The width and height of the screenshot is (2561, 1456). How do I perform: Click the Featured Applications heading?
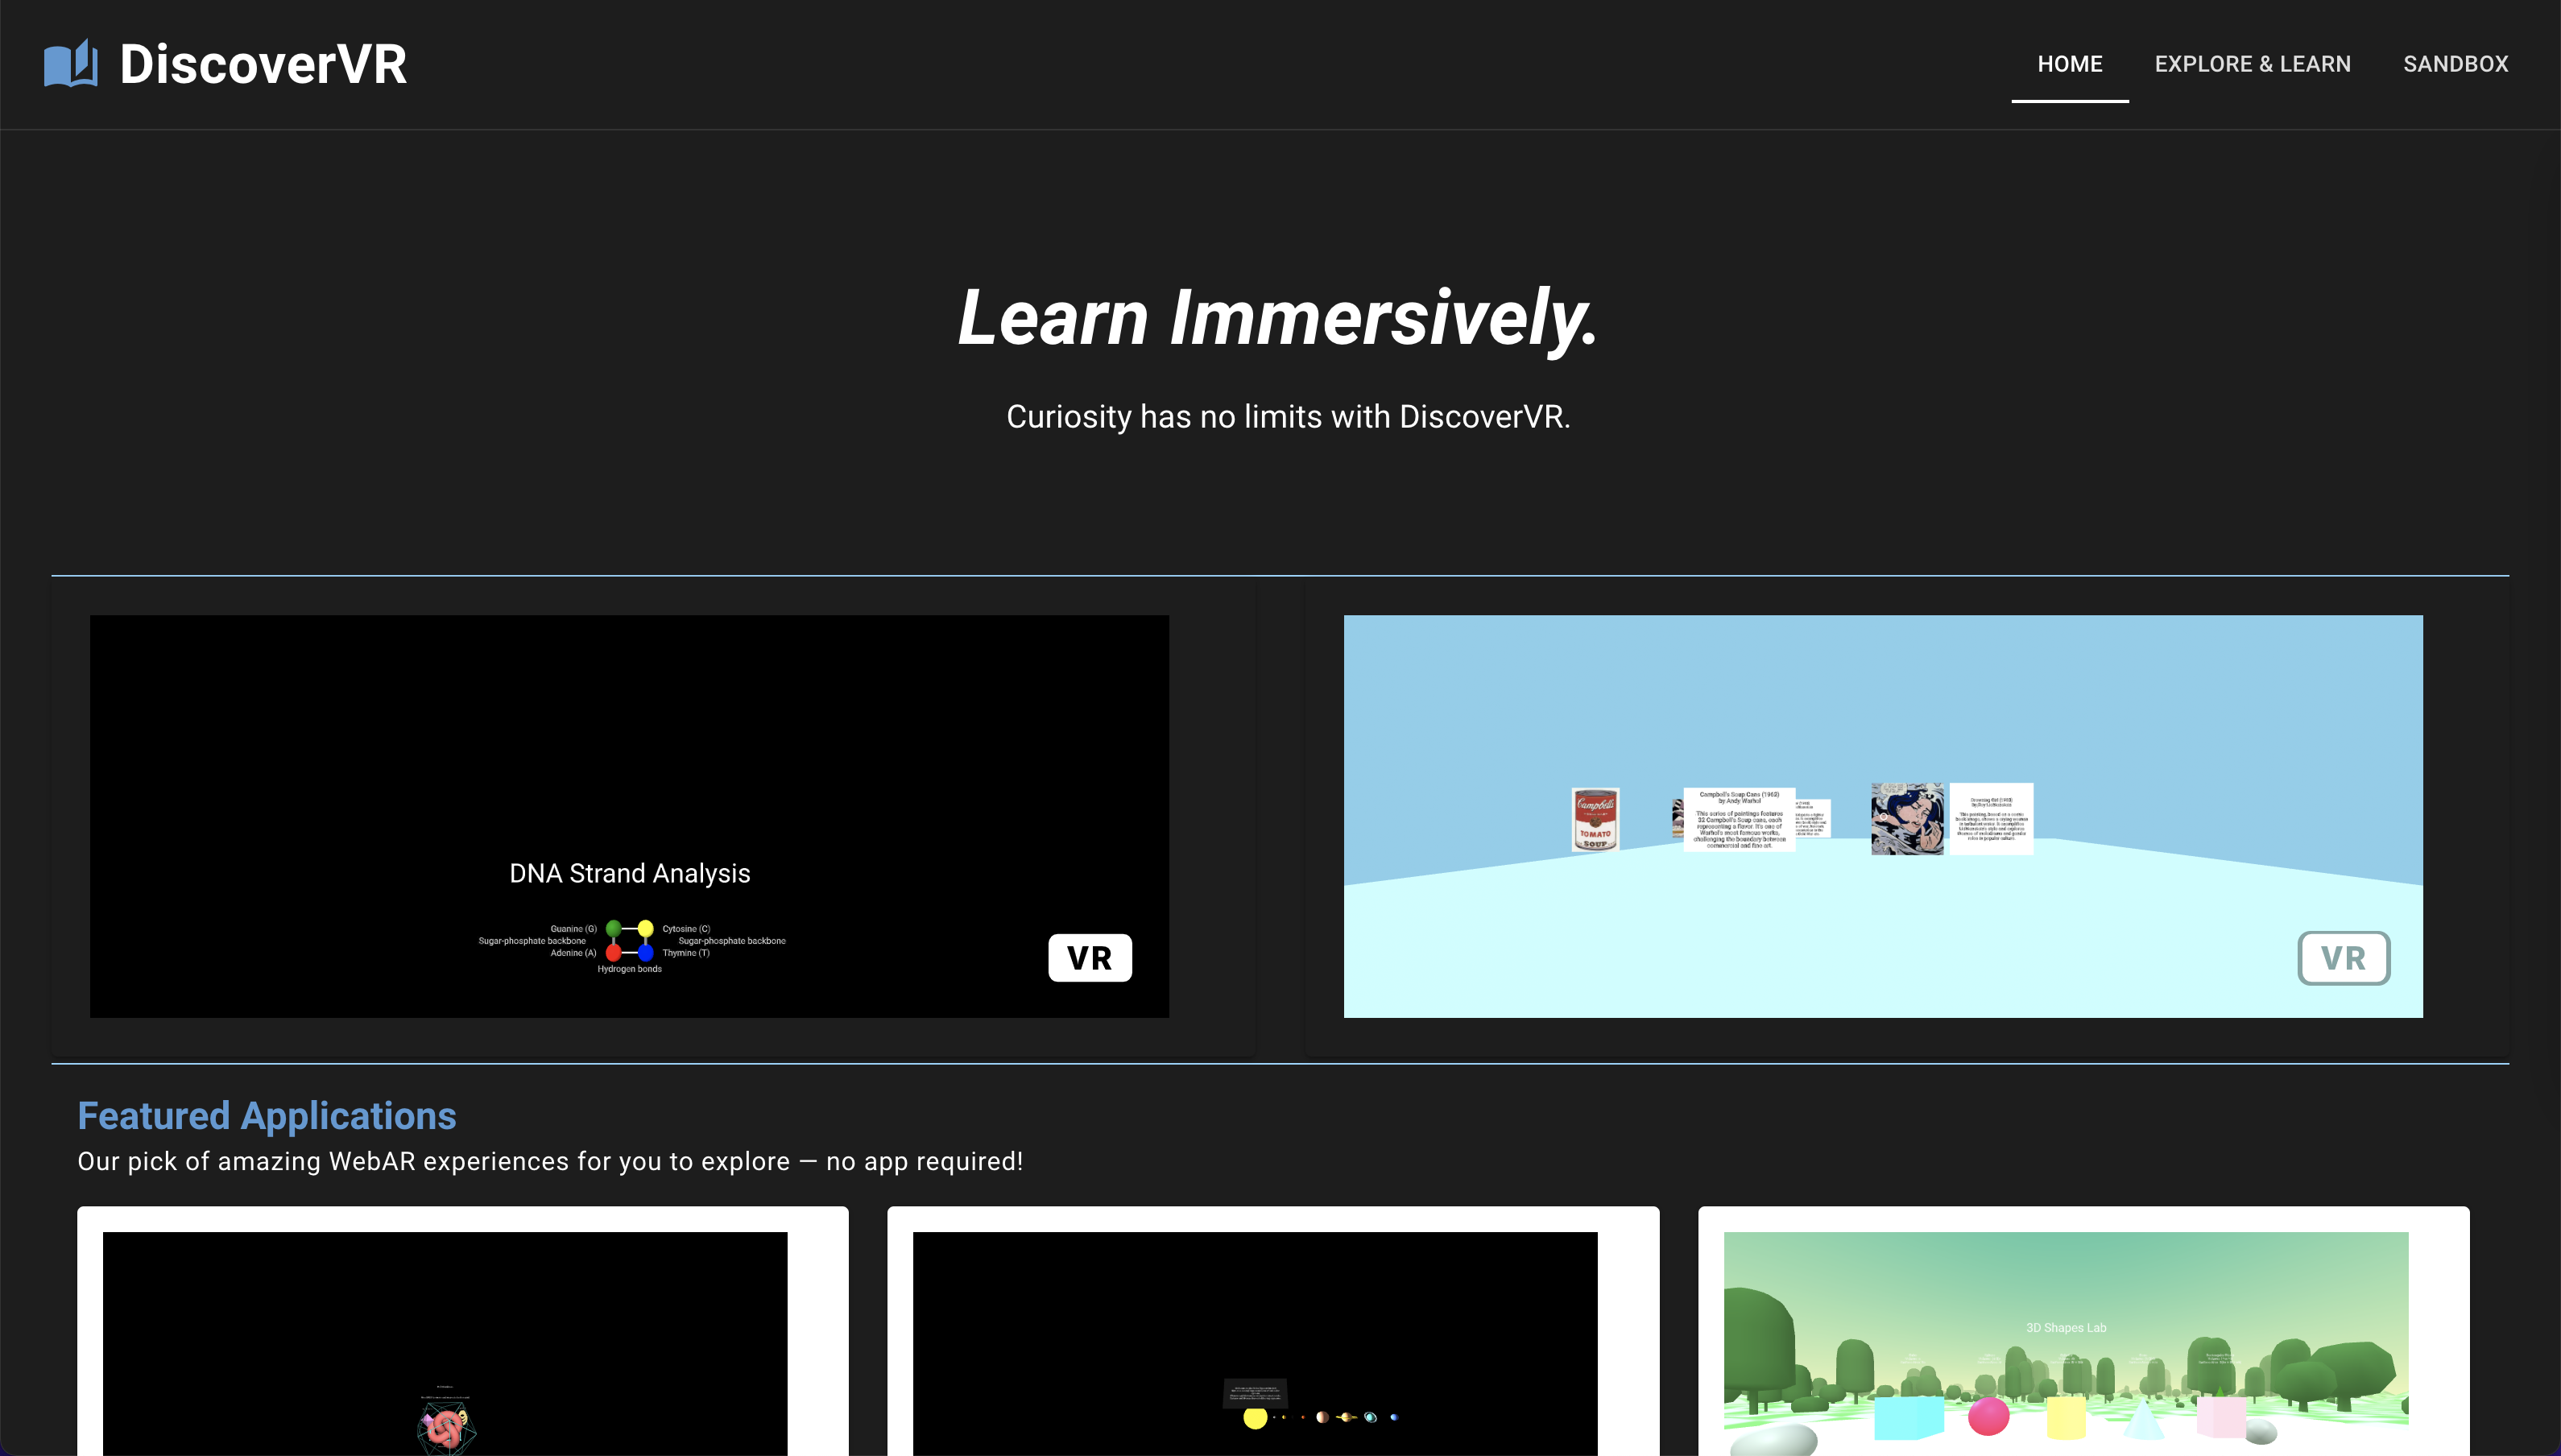tap(267, 1116)
